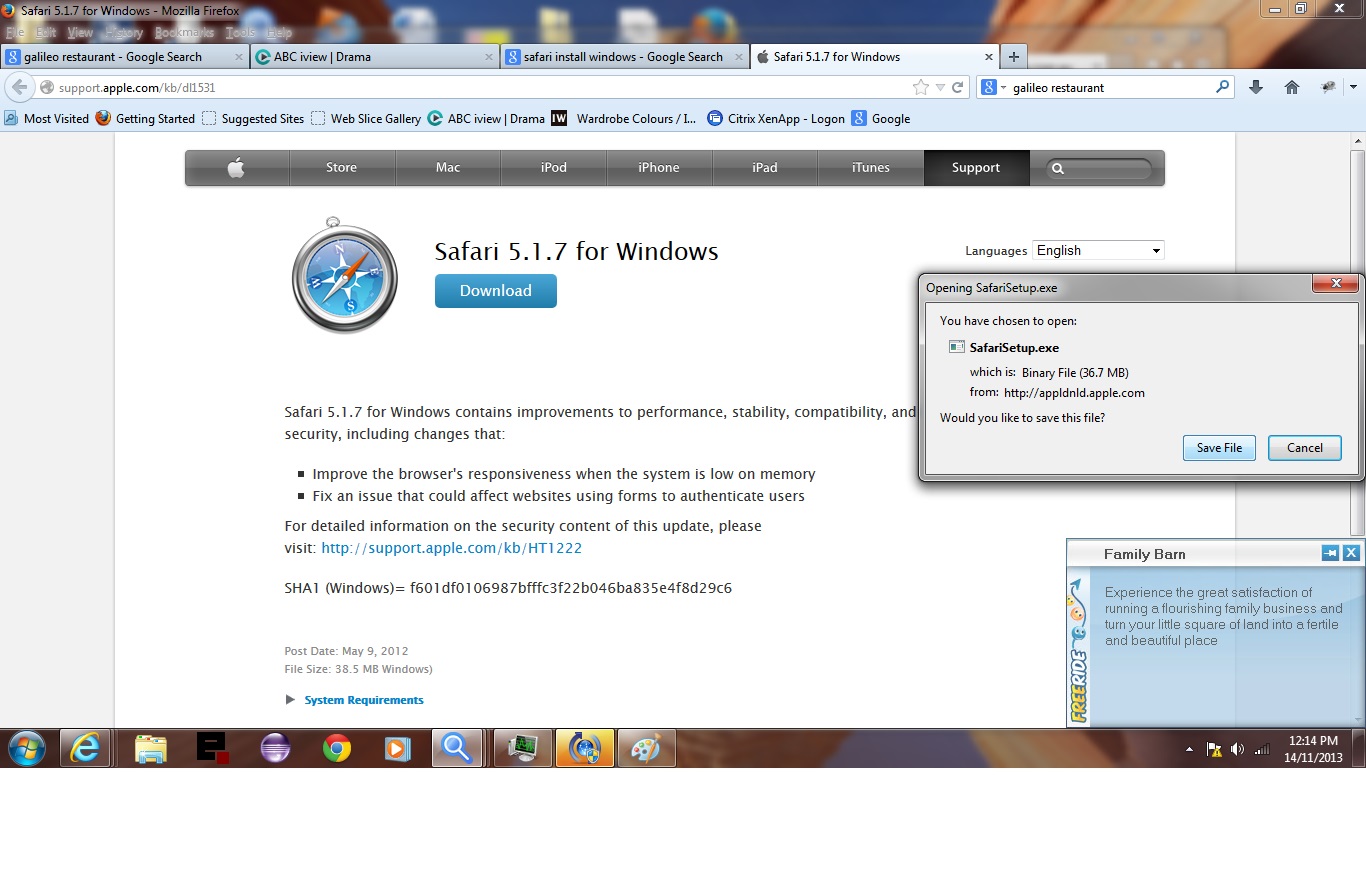
Task: Launch Google Chrome from the taskbar
Action: pyautogui.click(x=337, y=748)
